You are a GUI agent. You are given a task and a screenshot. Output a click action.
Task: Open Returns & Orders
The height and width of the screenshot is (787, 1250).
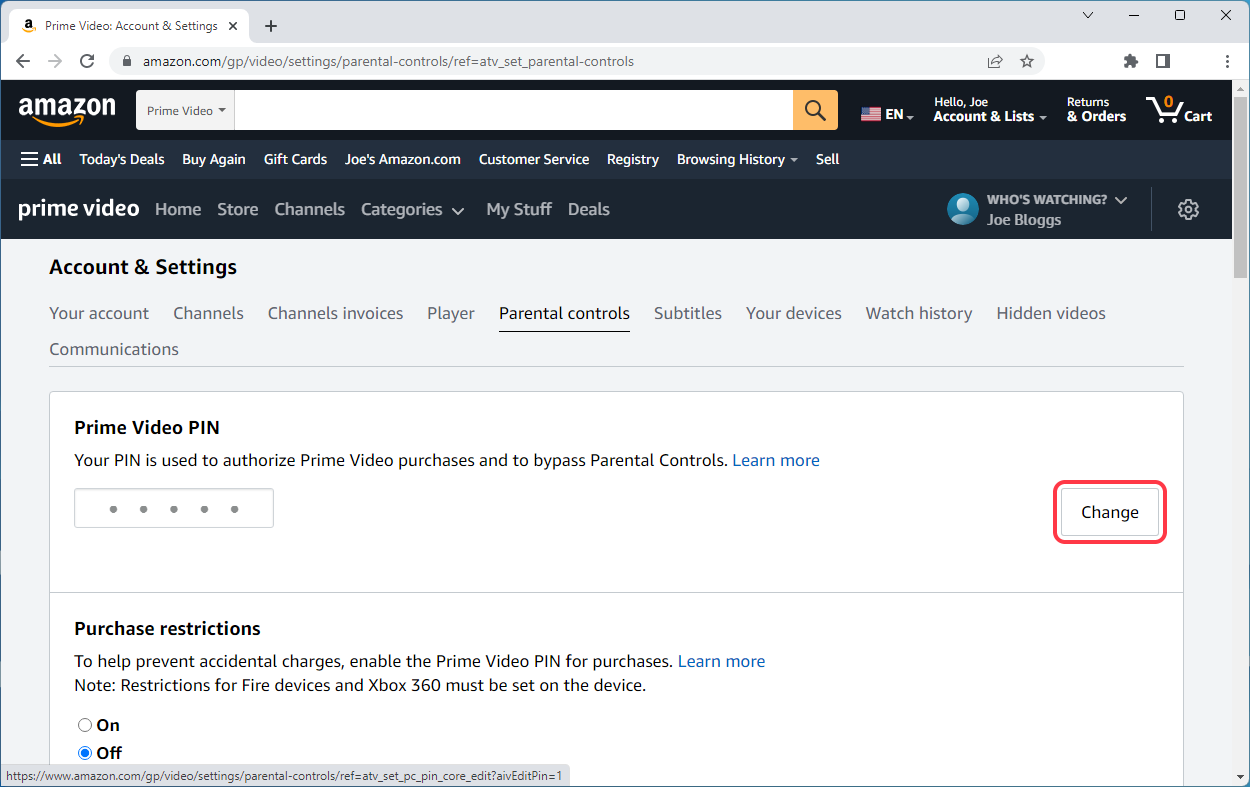[1096, 110]
